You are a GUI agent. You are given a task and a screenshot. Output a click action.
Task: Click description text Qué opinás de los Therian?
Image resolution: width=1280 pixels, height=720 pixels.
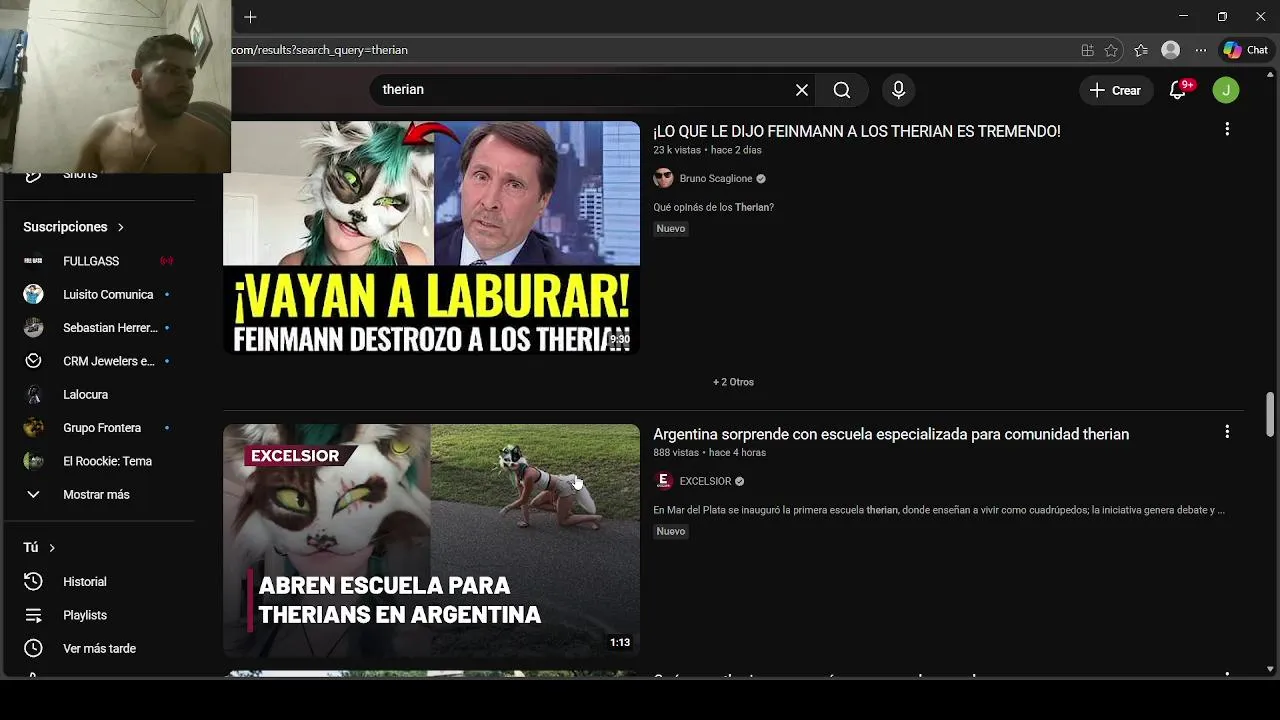[x=714, y=208]
